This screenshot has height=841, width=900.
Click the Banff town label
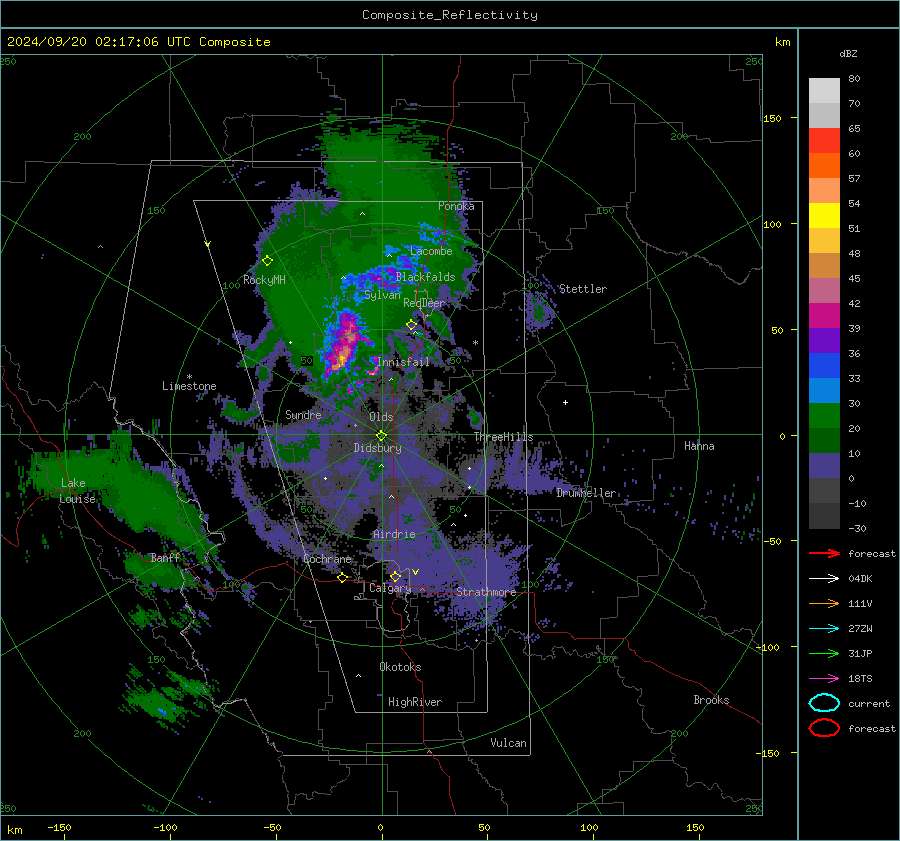point(165,558)
